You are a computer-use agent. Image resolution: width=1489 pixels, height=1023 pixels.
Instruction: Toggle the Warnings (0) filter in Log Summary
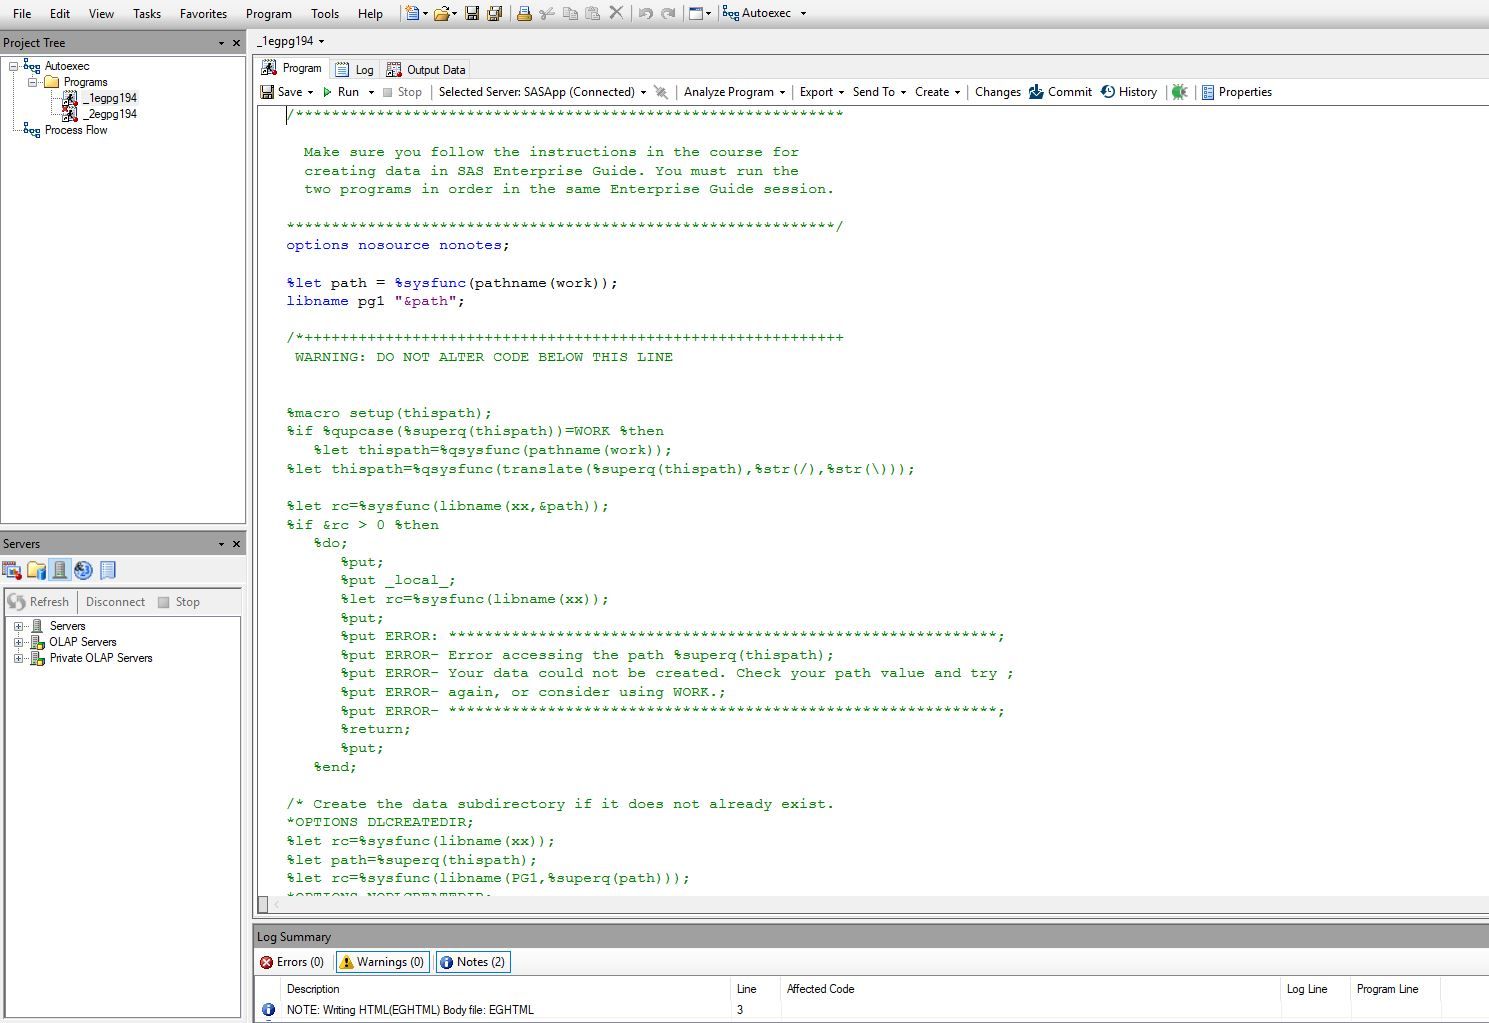[381, 961]
